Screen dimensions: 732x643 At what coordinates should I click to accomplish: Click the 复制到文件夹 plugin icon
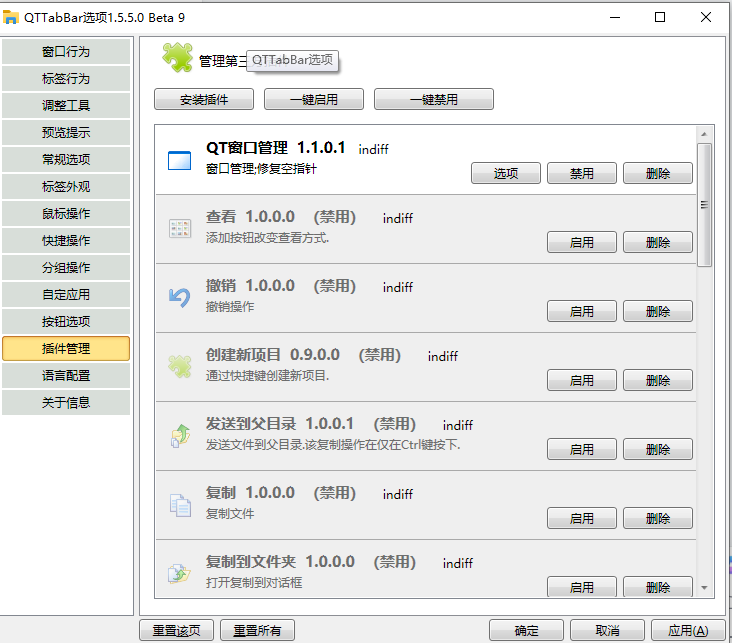pyautogui.click(x=179, y=574)
